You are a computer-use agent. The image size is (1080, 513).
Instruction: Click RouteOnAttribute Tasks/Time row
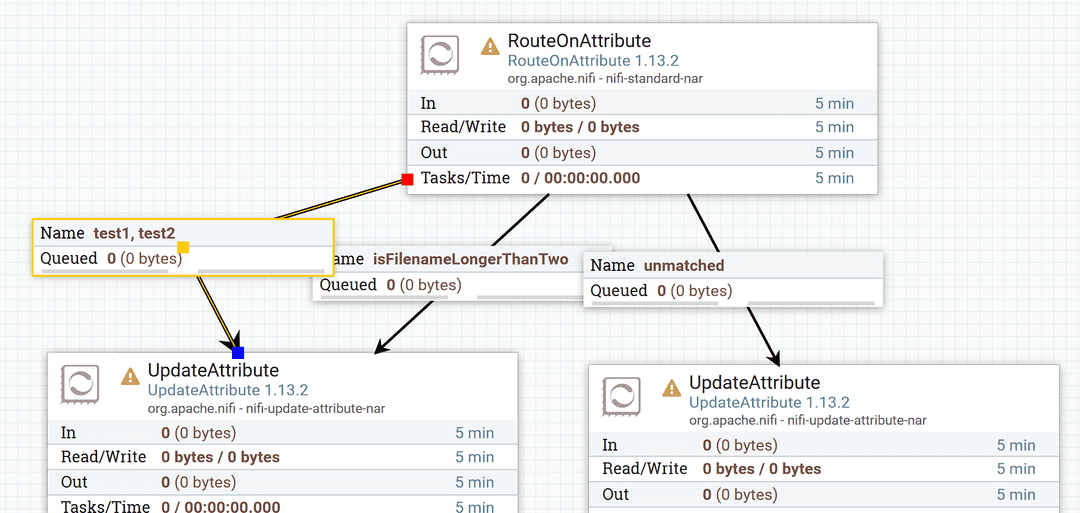(642, 178)
